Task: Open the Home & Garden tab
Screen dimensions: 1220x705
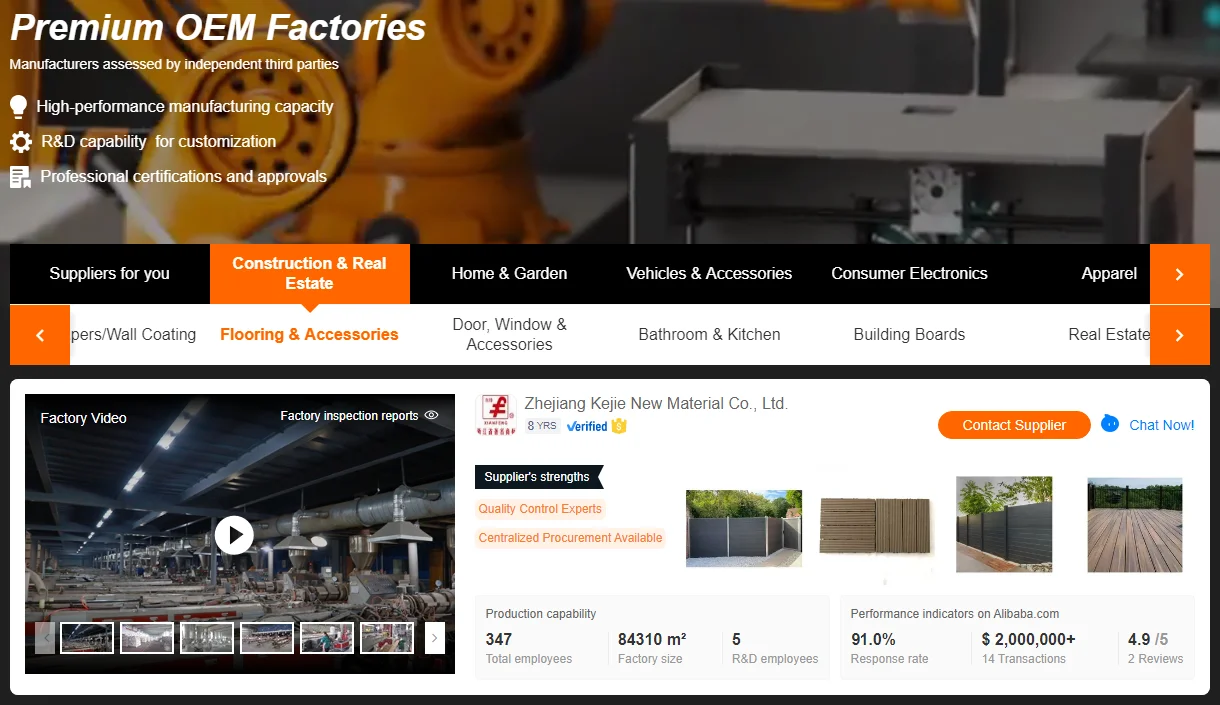Action: pyautogui.click(x=509, y=274)
